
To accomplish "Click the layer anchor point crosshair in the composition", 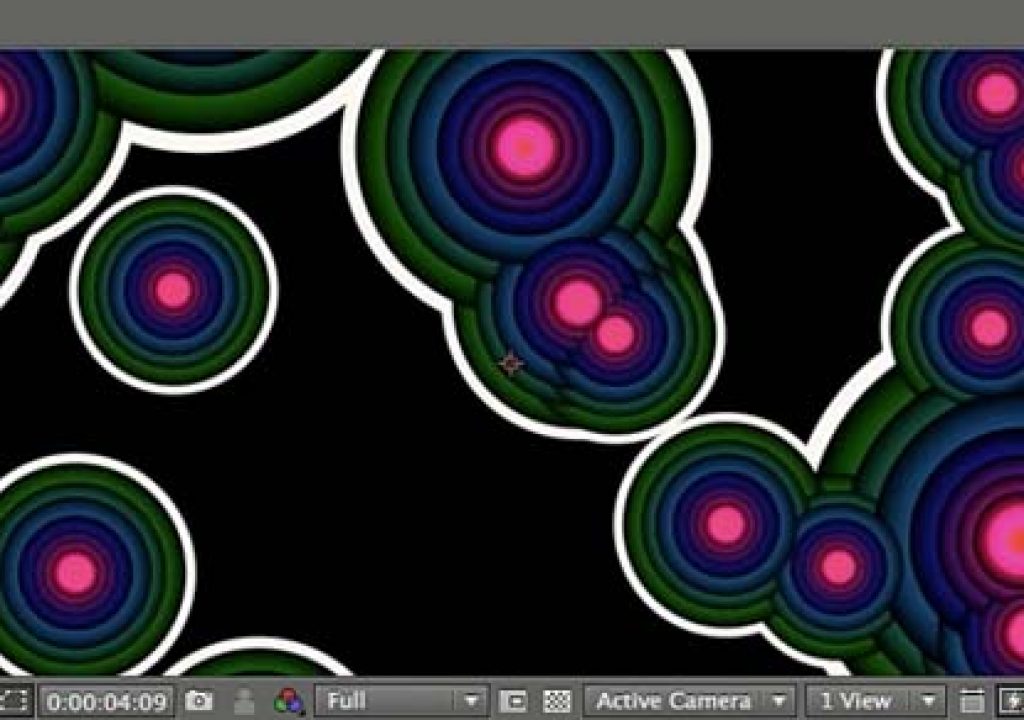I will click(x=511, y=364).
